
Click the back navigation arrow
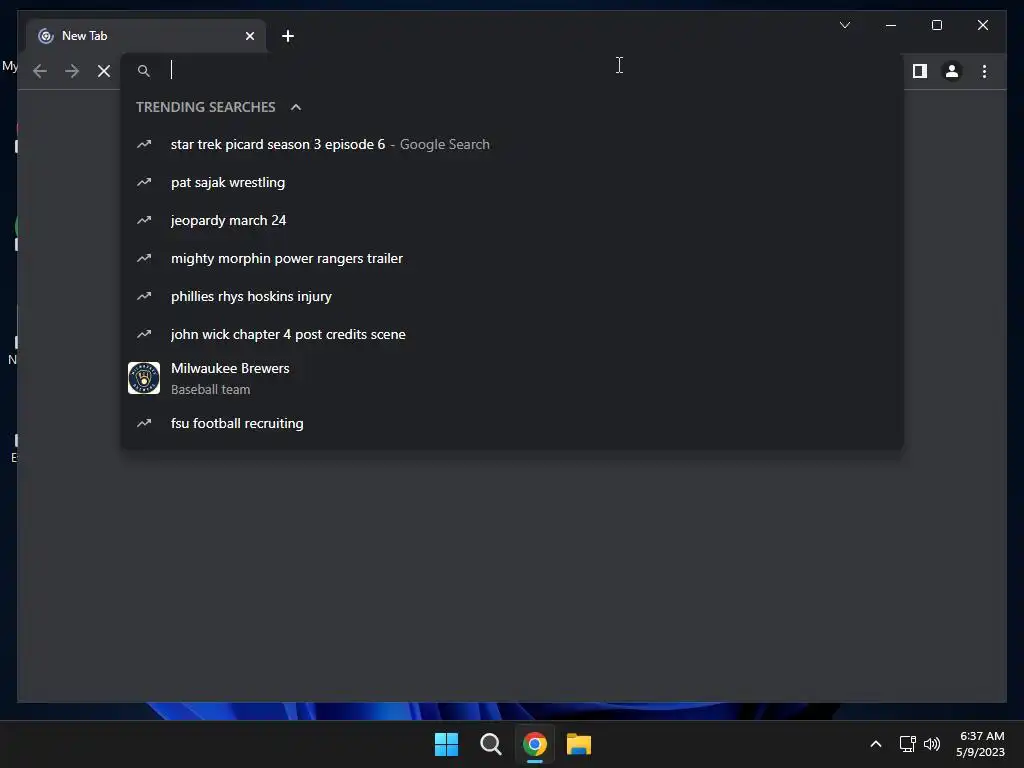pos(40,71)
